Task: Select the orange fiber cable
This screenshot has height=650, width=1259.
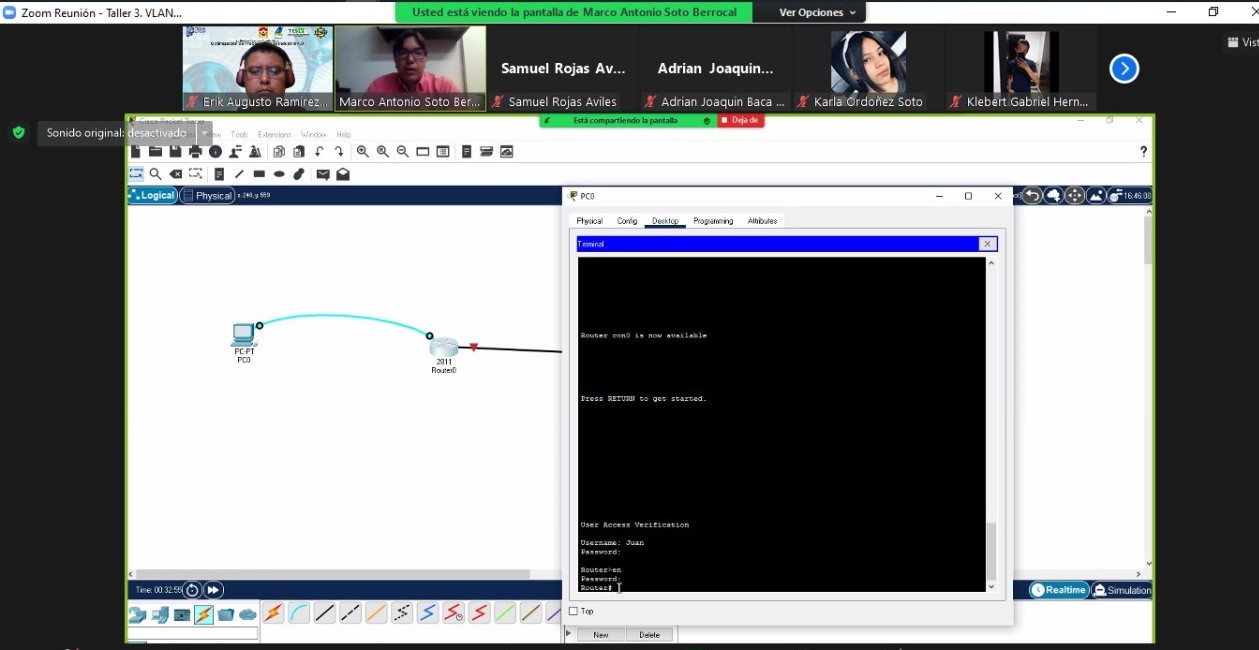Action: pos(377,613)
